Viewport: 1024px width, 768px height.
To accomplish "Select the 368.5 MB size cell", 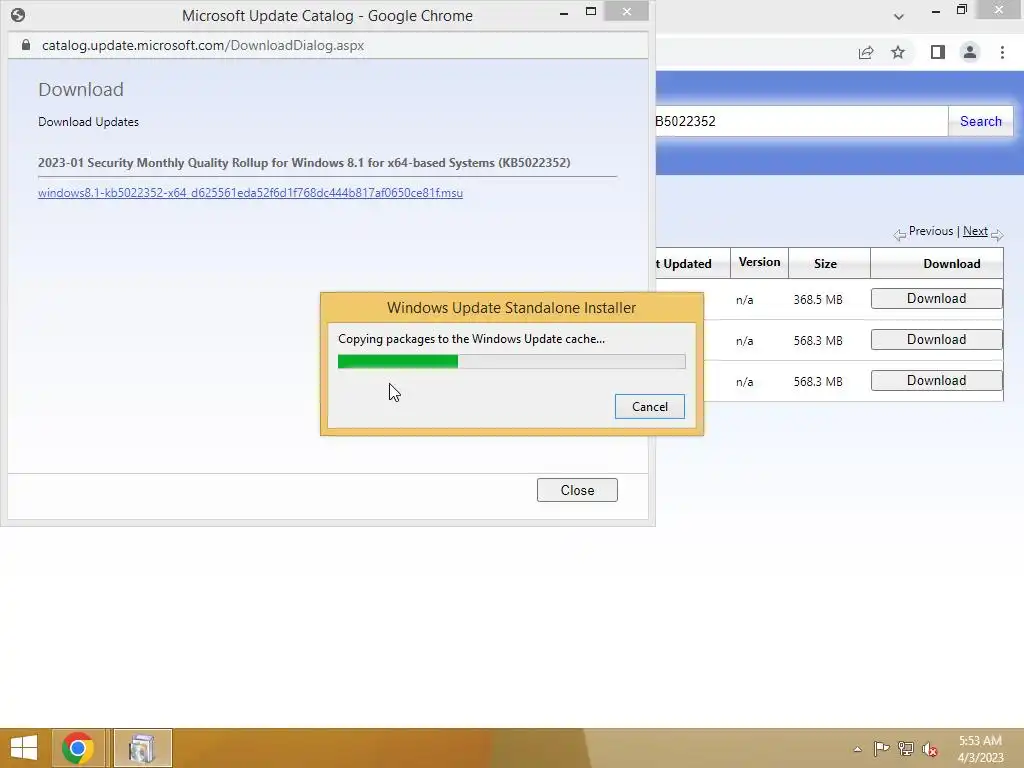I will [x=818, y=300].
